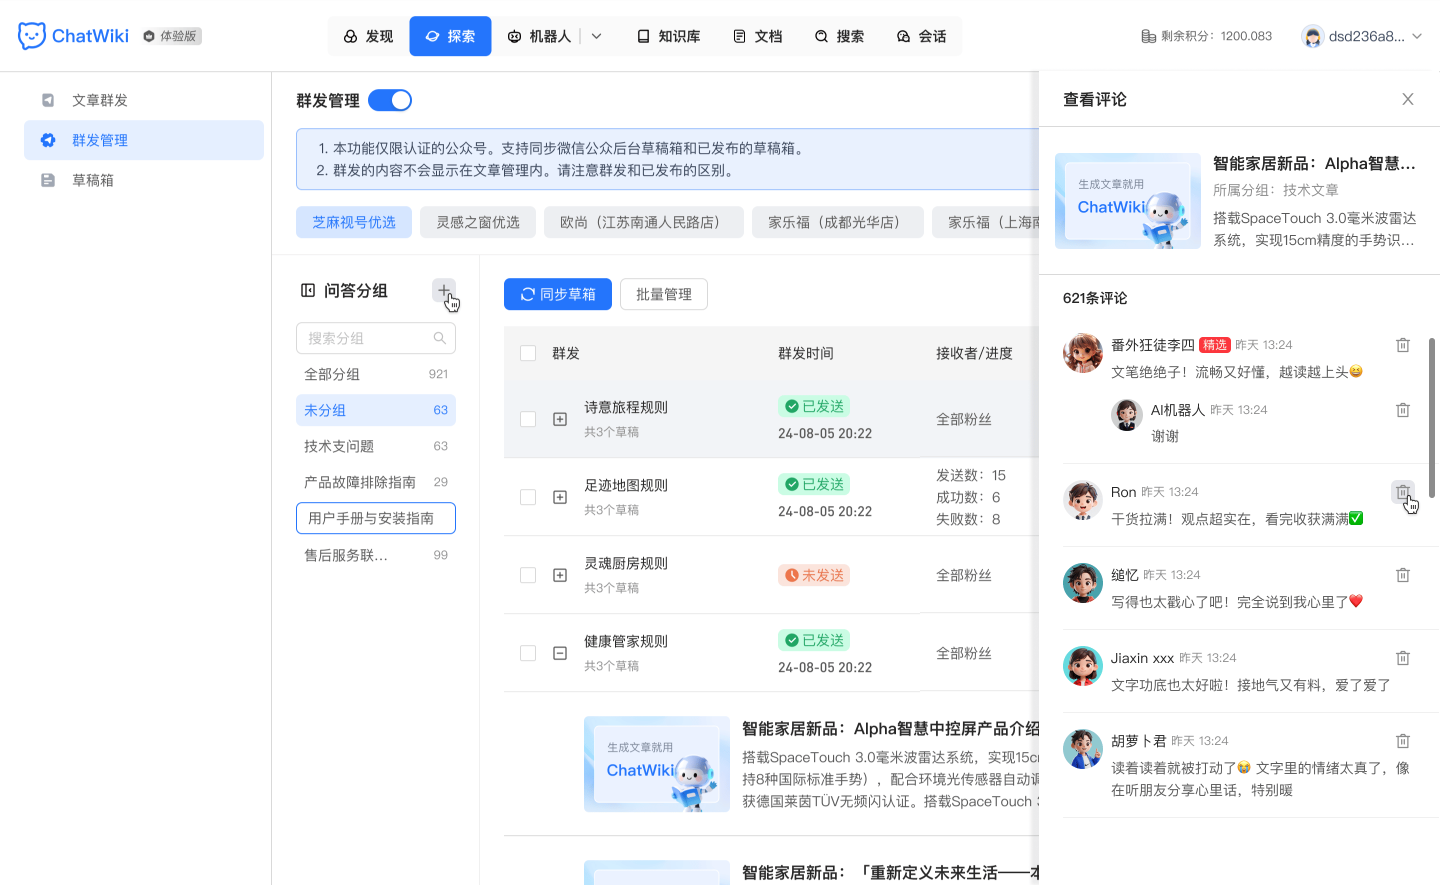
Task: Check the checkbox for 诗意旅程规则 row
Action: (x=528, y=419)
